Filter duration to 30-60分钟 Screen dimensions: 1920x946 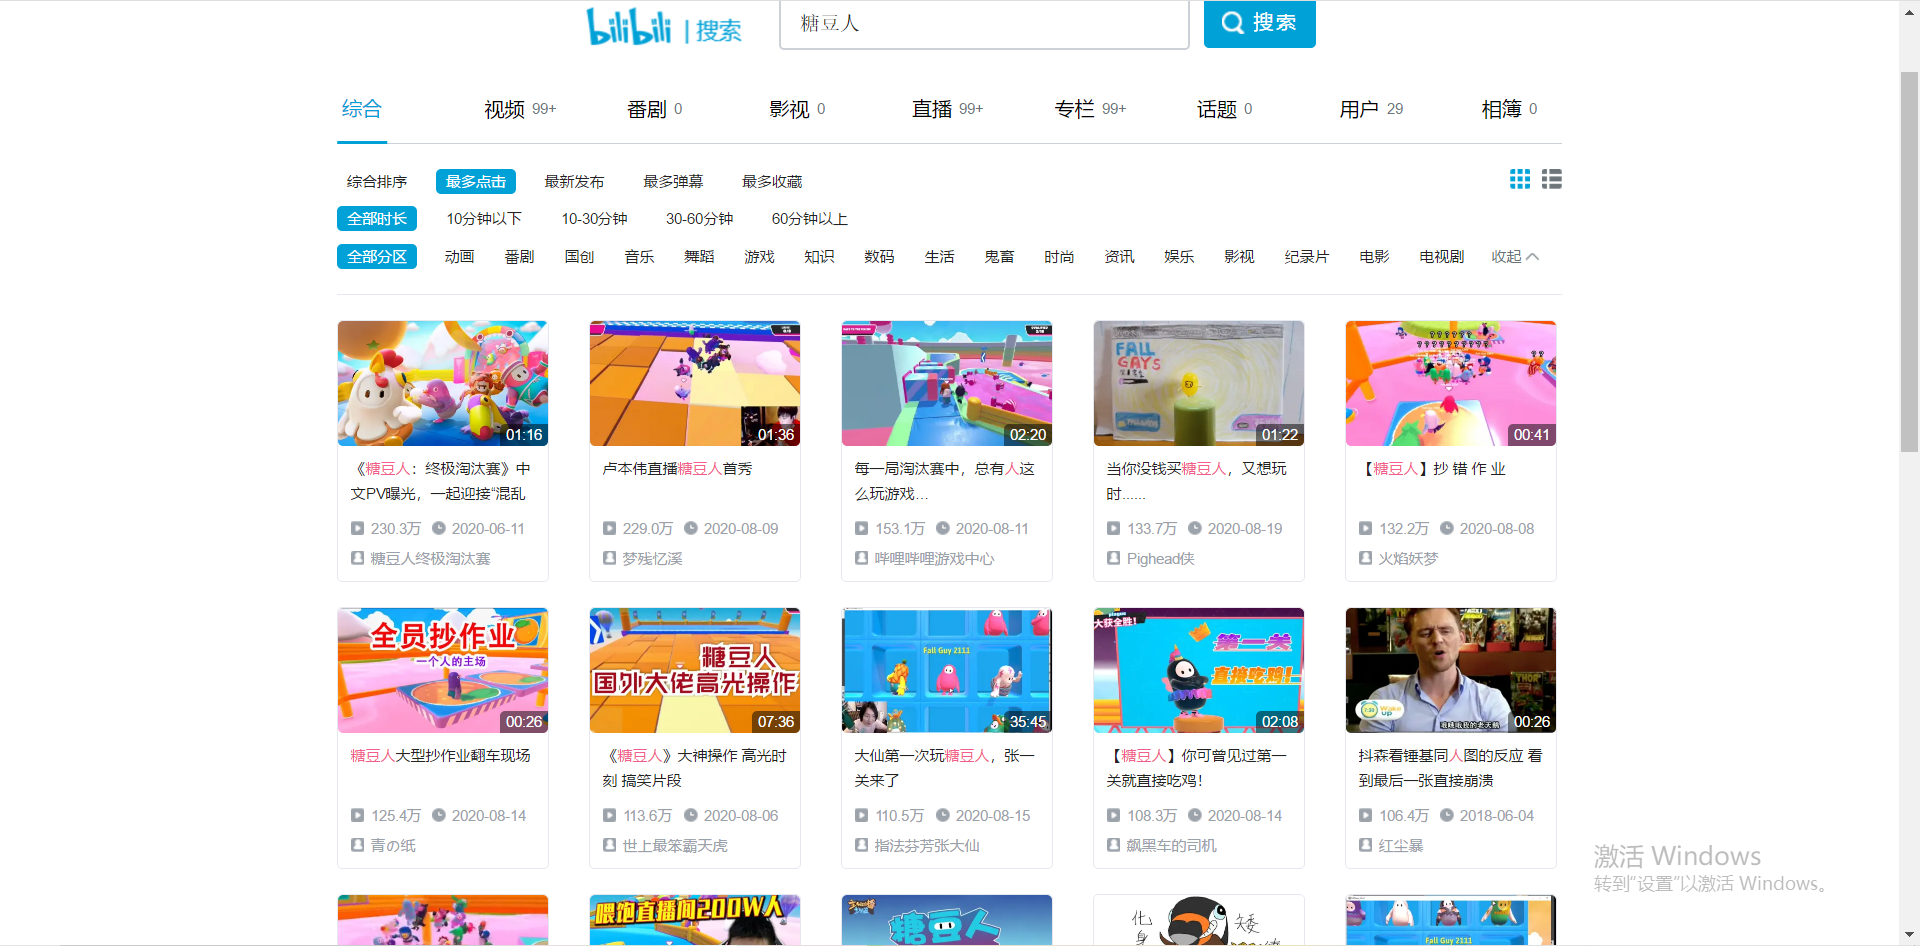[700, 218]
